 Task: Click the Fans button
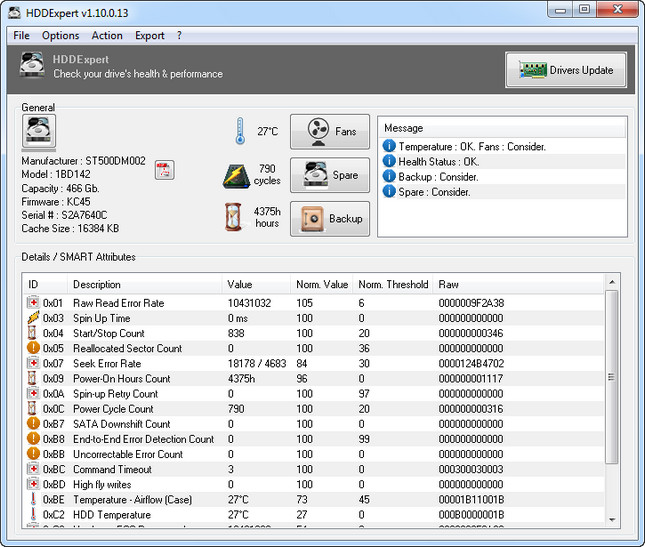(329, 131)
